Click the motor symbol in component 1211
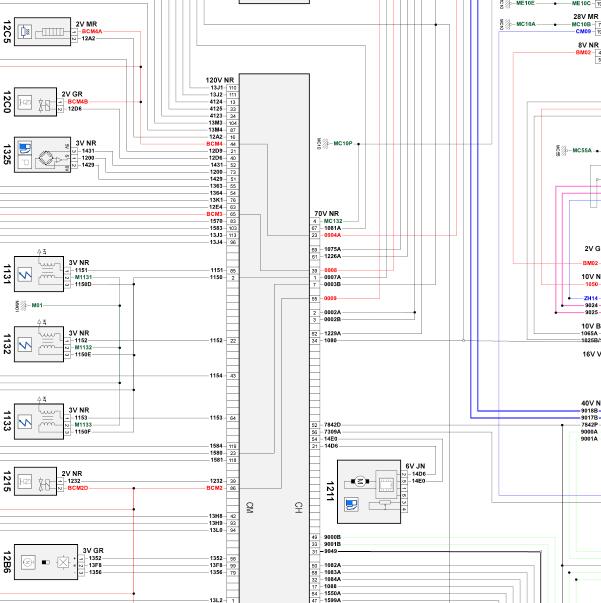This screenshot has width=601, height=603. 360,481
